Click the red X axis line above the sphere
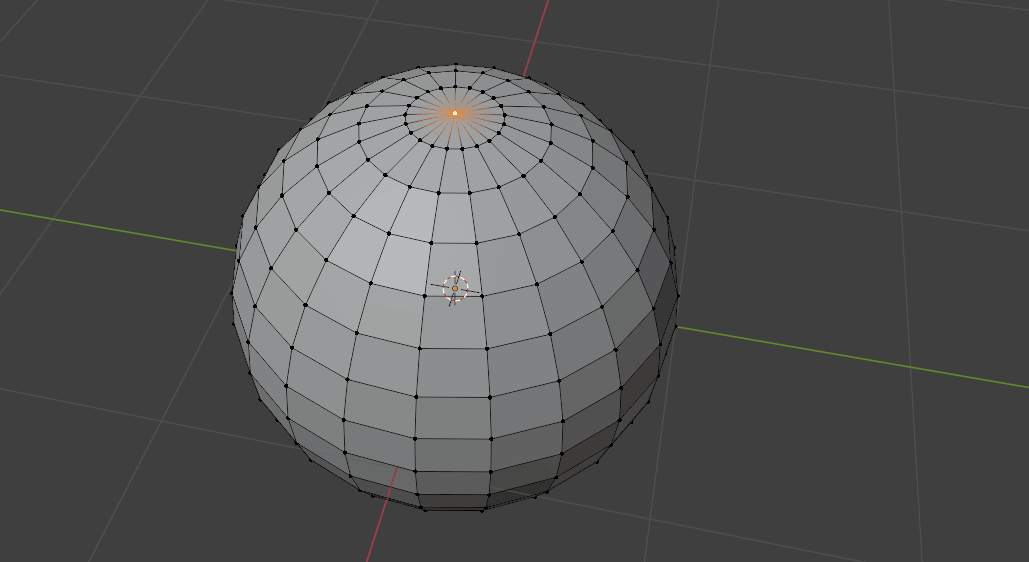Image resolution: width=1029 pixels, height=562 pixels. click(540, 30)
